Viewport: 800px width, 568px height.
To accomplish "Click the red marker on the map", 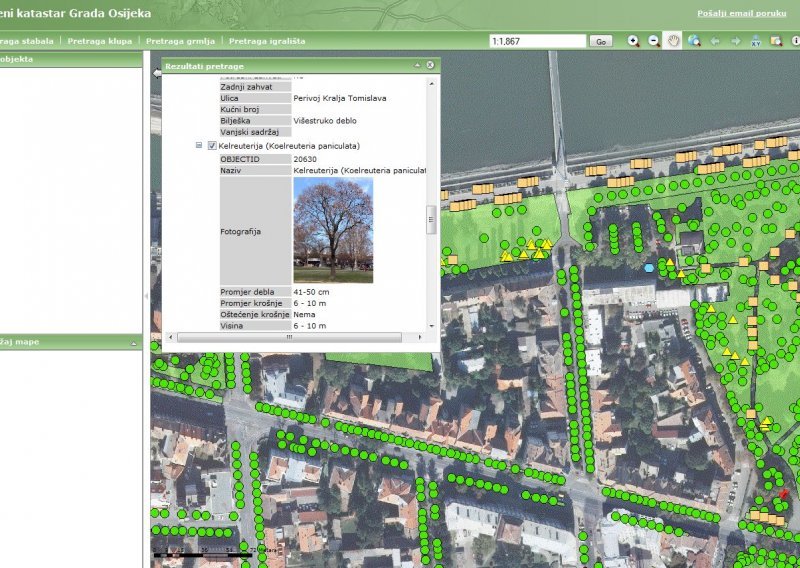I will pos(783,493).
